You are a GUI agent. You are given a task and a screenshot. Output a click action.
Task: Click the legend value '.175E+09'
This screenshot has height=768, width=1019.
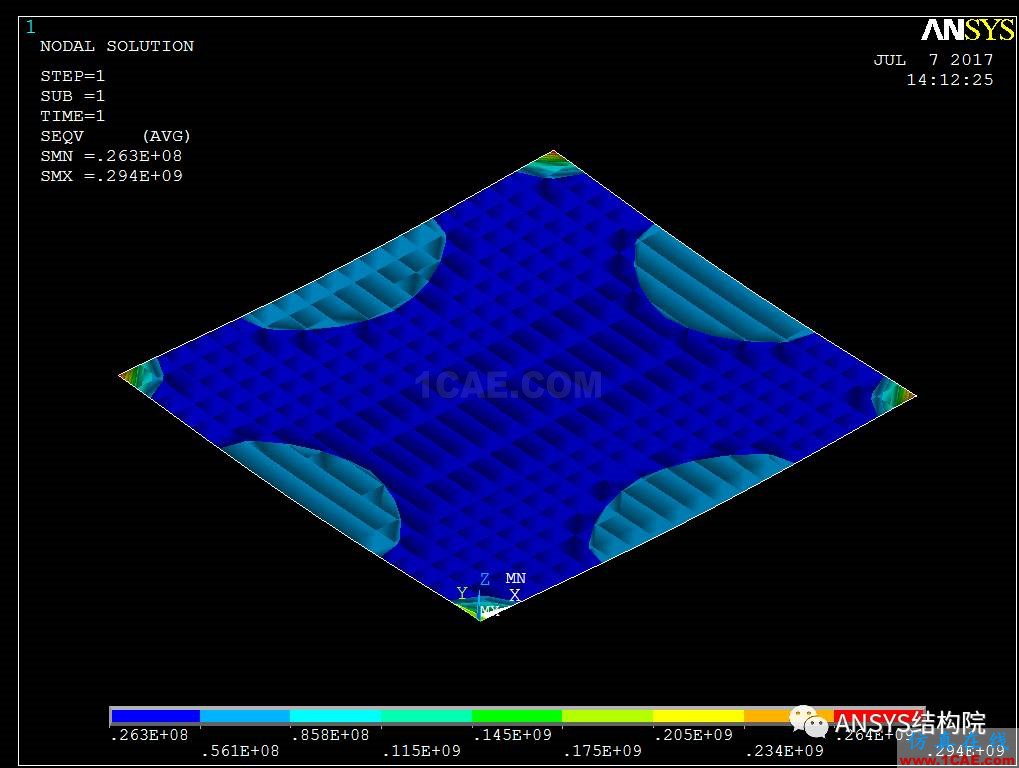(x=602, y=751)
